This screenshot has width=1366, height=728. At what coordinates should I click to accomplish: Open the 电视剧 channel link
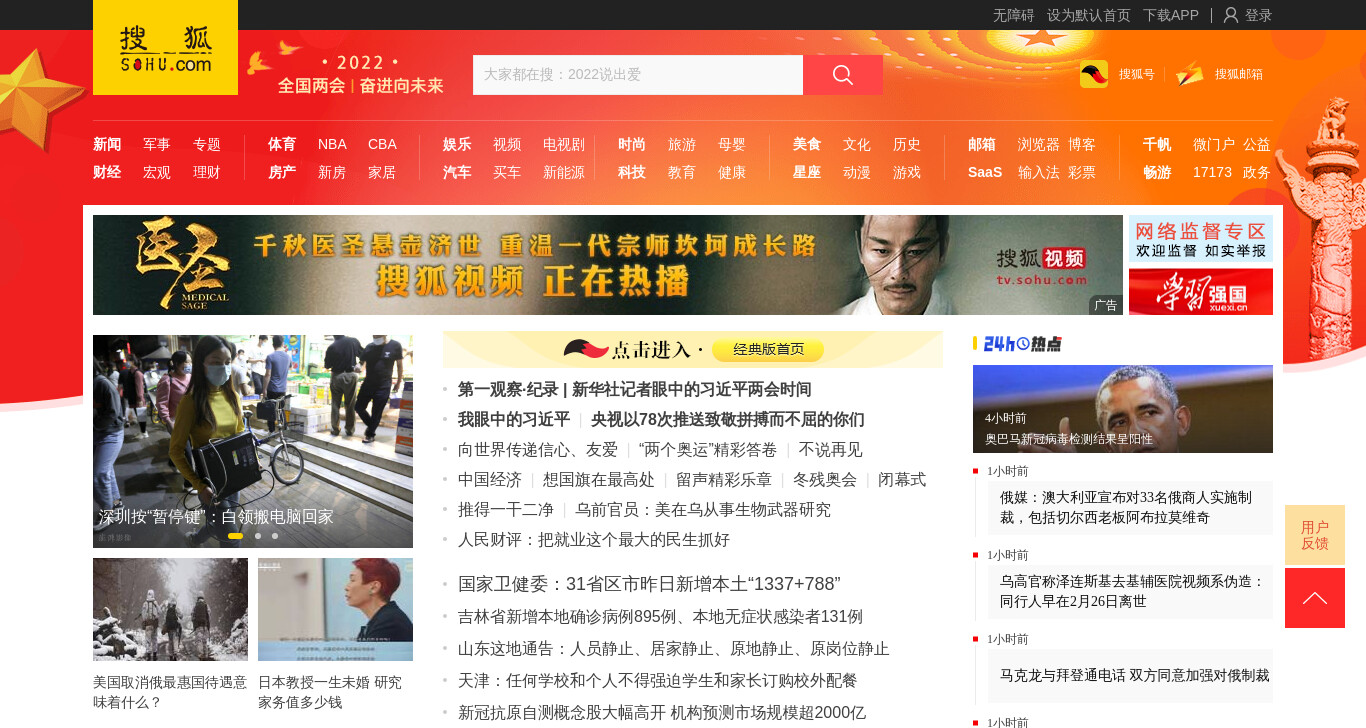(564, 144)
